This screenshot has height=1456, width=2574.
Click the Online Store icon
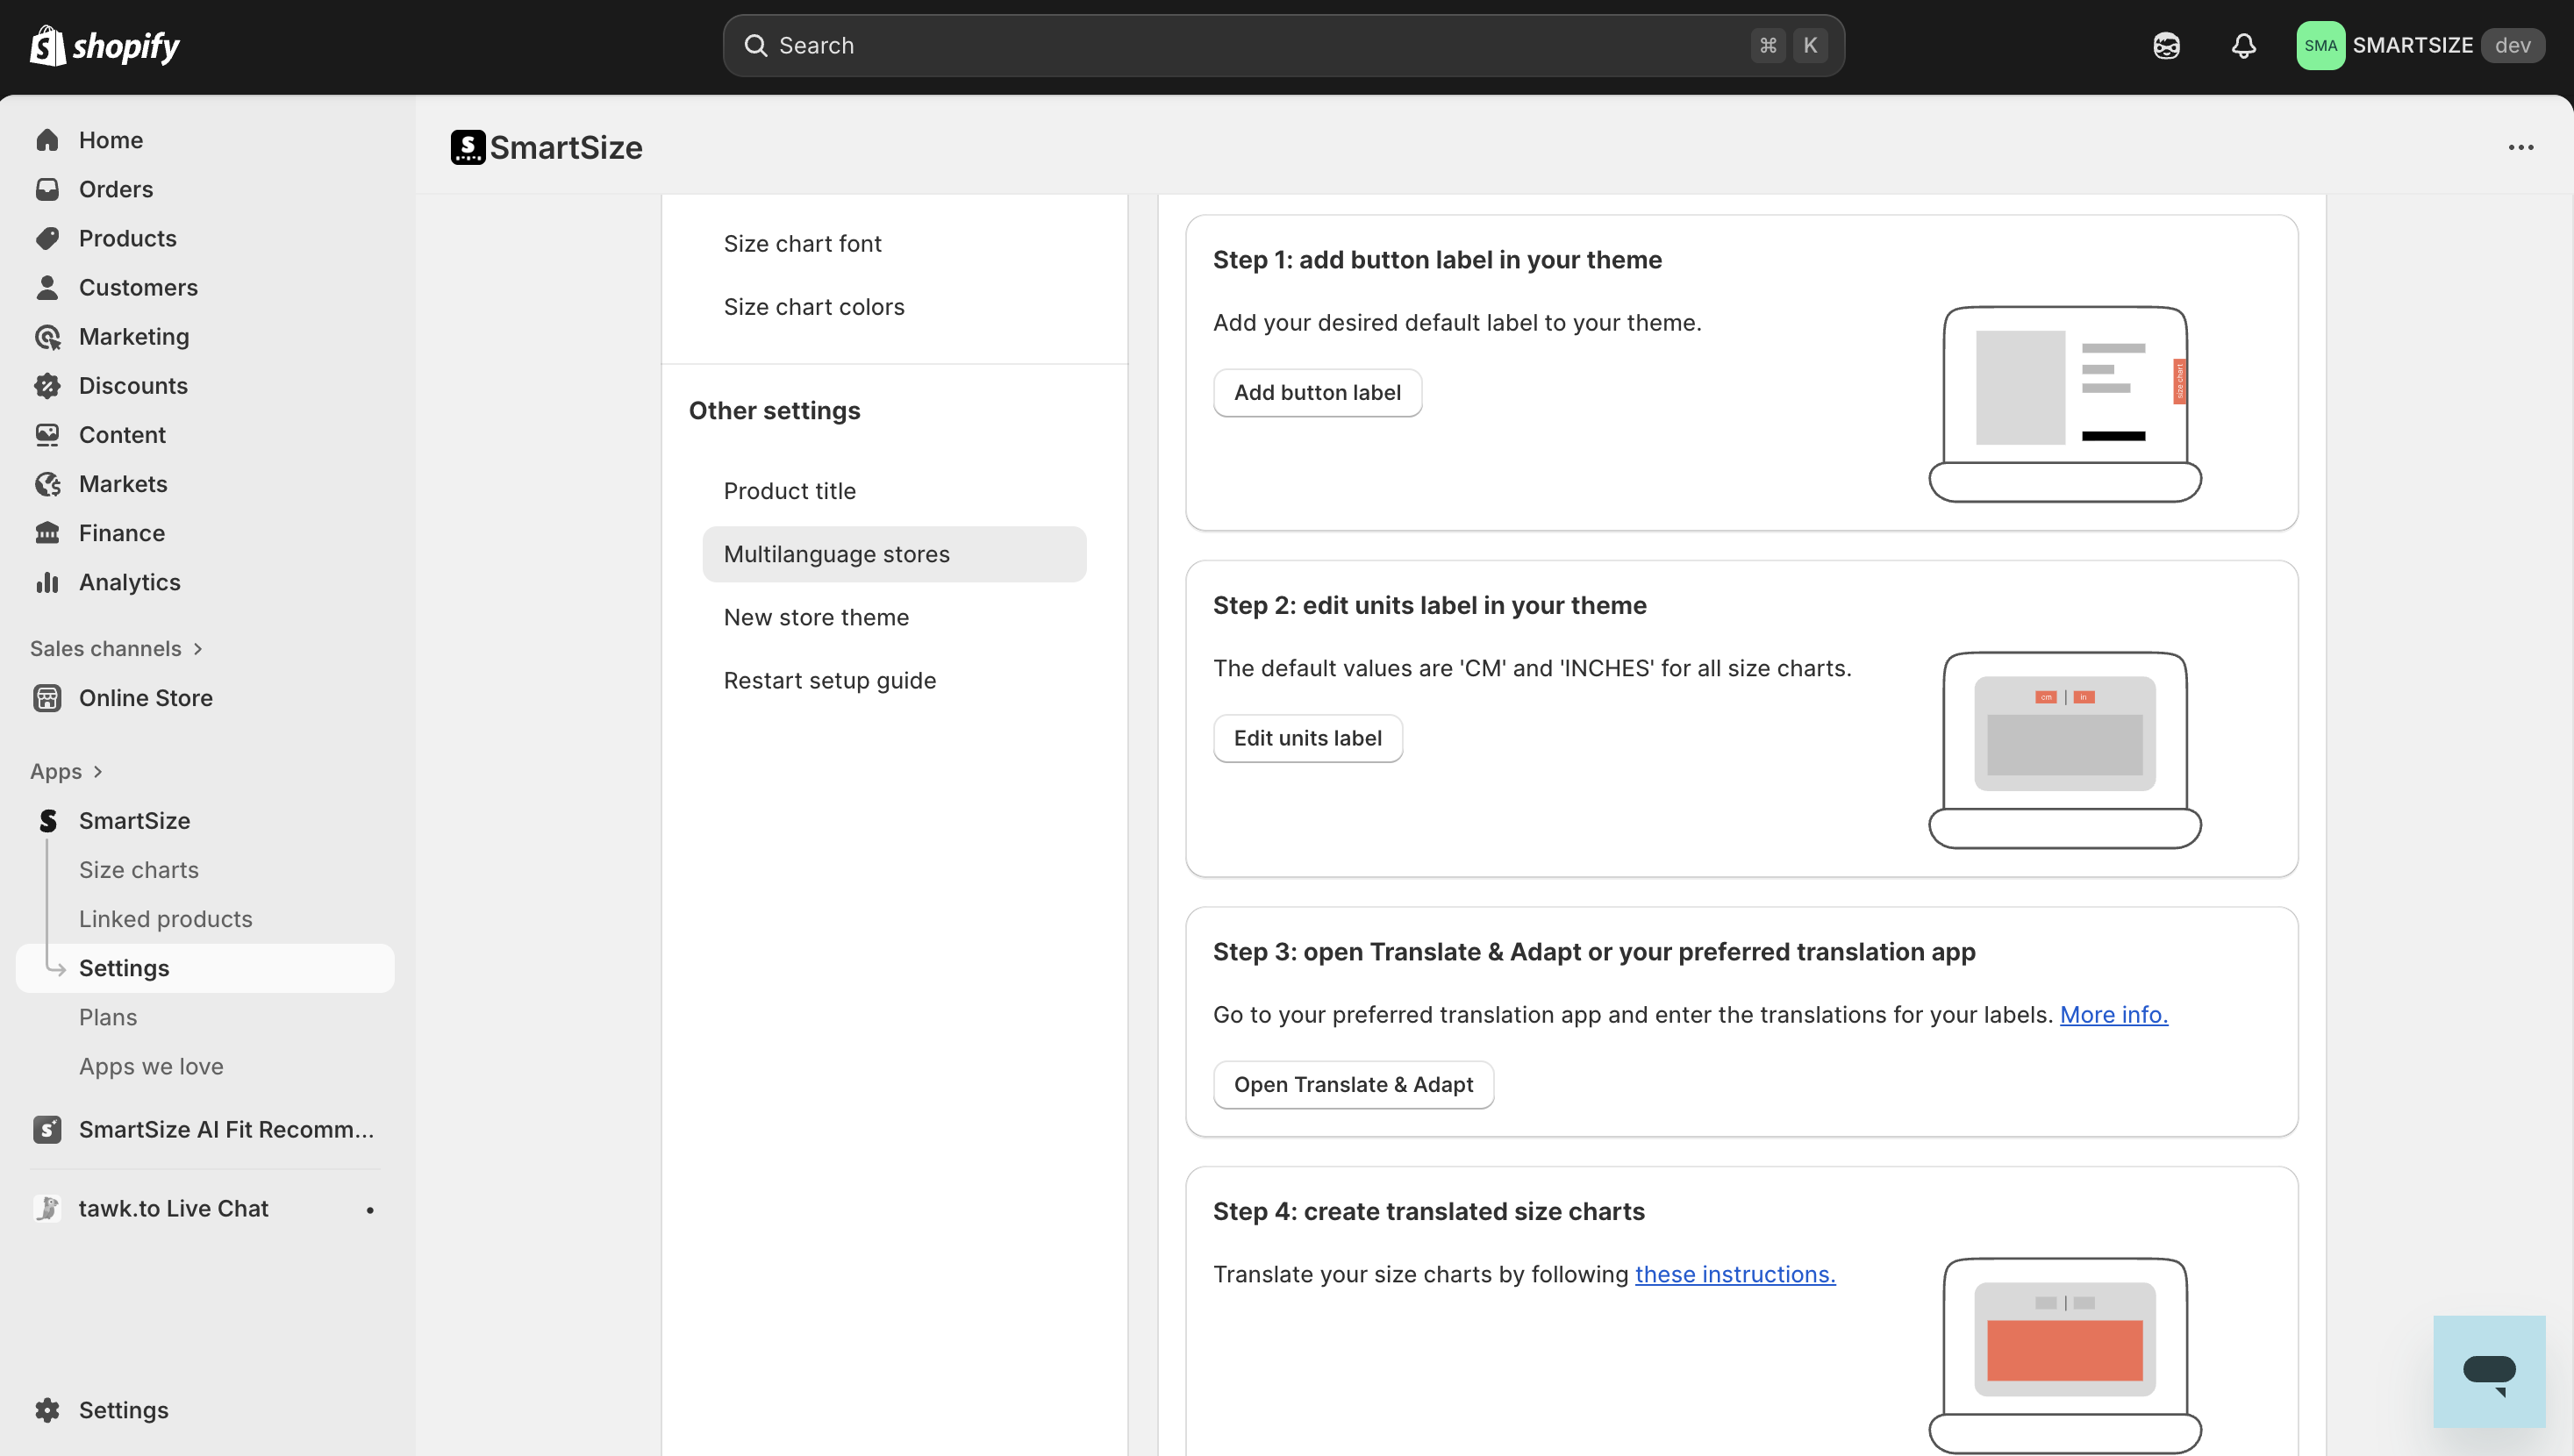point(47,698)
